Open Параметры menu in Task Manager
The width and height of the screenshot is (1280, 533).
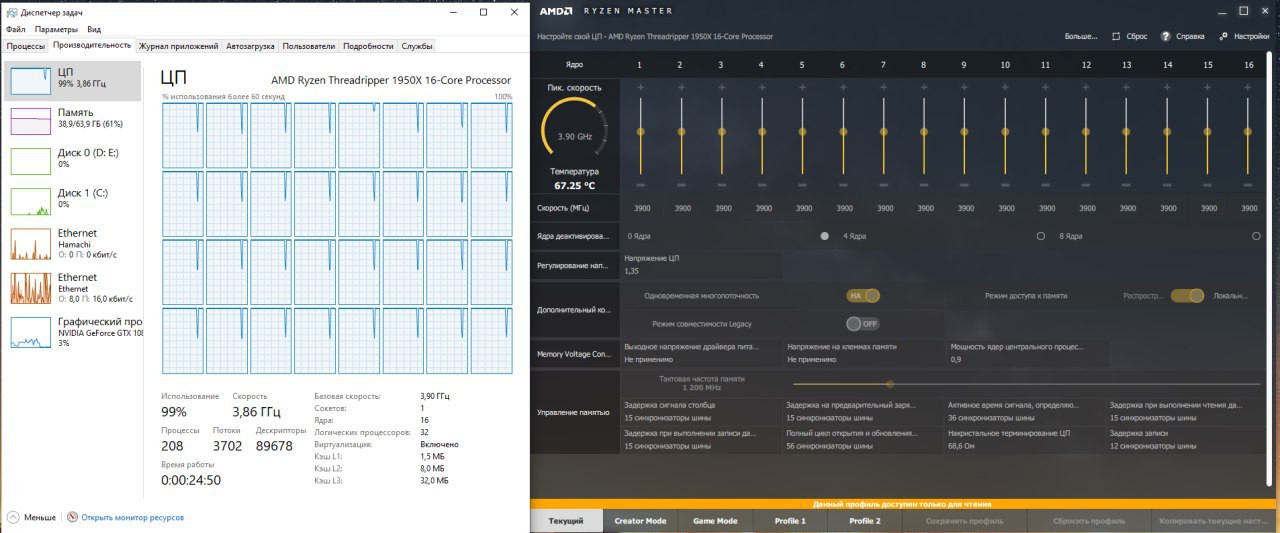[56, 30]
